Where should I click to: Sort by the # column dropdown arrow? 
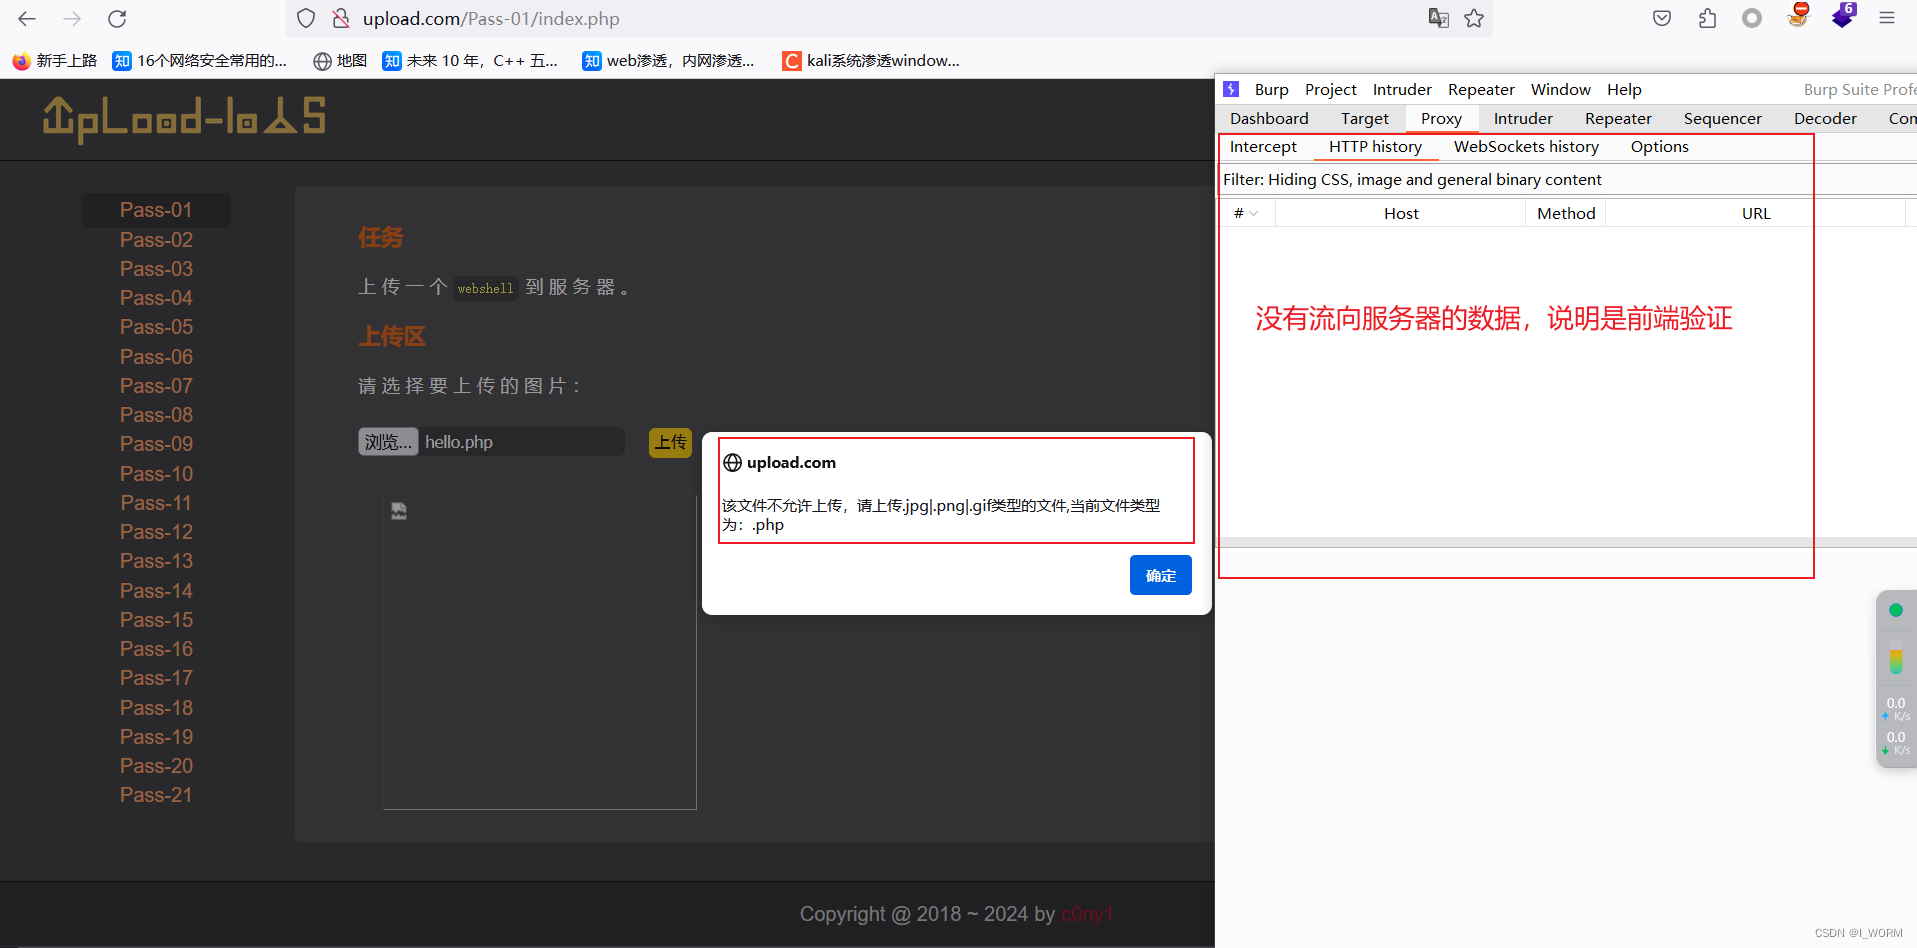point(1254,213)
